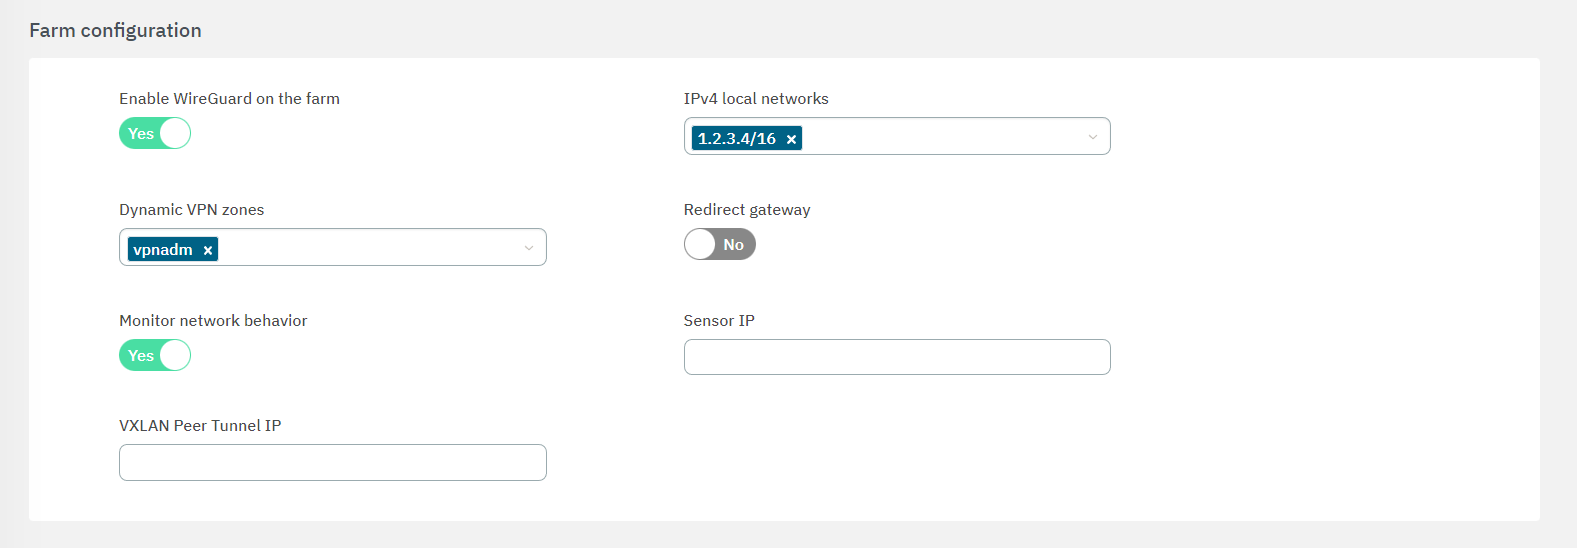This screenshot has width=1577, height=548.
Task: Click empty area of VPN zones box
Action: (370, 248)
